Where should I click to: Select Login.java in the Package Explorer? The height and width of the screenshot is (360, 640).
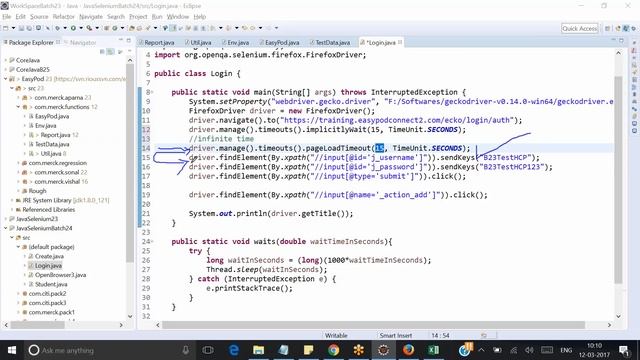pos(48,266)
